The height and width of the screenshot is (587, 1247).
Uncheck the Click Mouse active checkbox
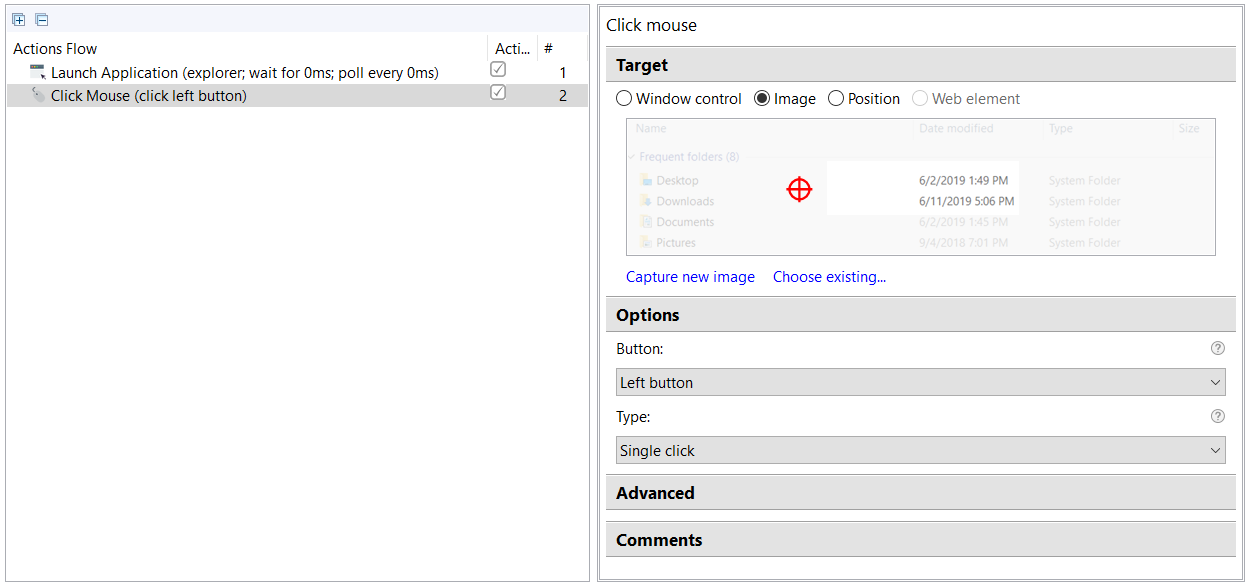pos(498,93)
